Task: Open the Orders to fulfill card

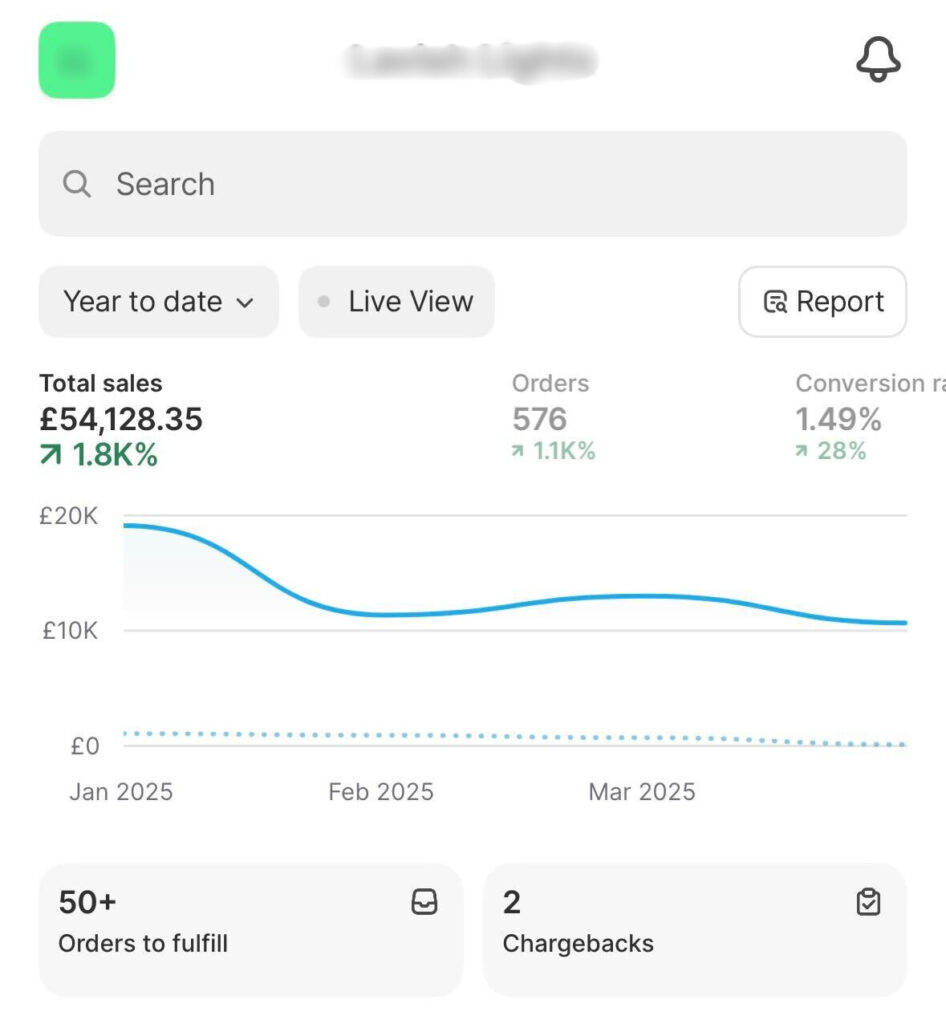Action: [250, 930]
